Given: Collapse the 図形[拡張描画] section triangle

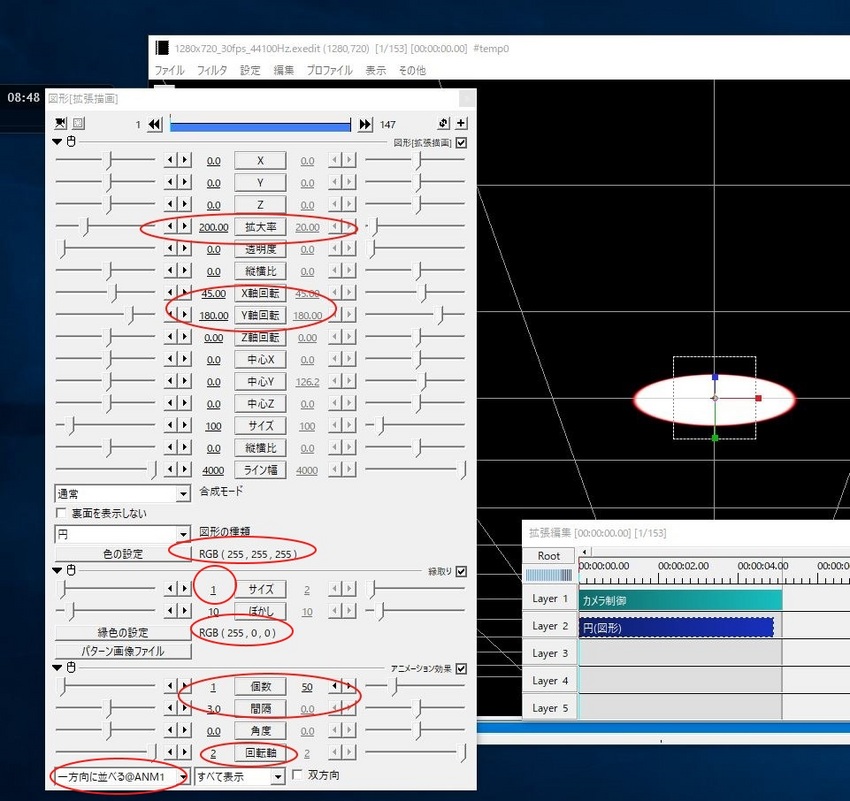Looking at the screenshot, I should (57, 142).
